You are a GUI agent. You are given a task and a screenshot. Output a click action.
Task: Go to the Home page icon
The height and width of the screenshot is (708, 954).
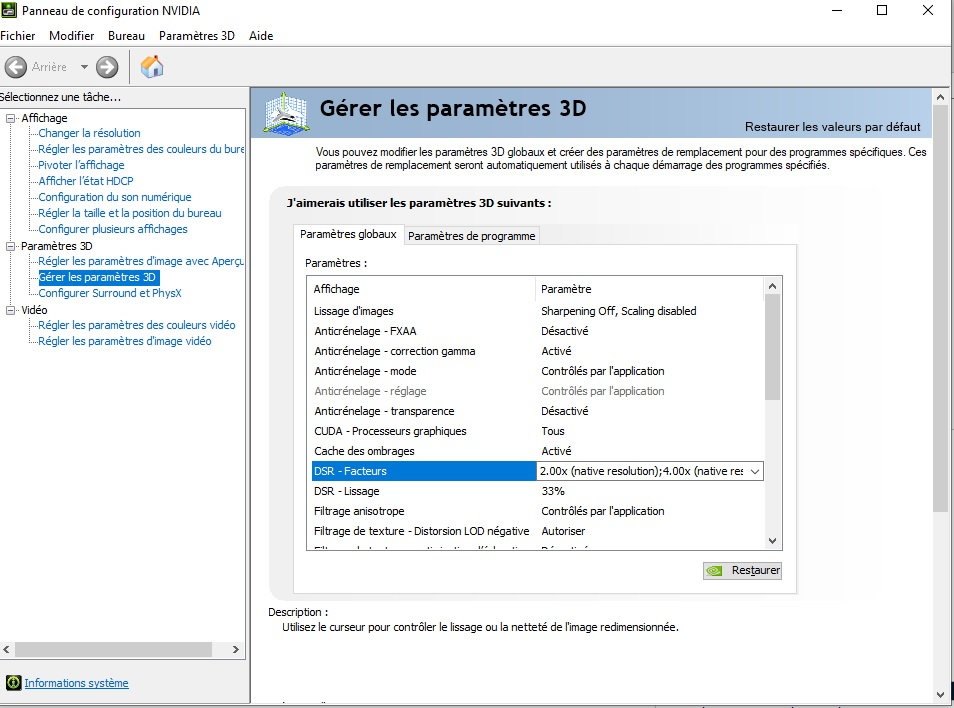pos(152,66)
